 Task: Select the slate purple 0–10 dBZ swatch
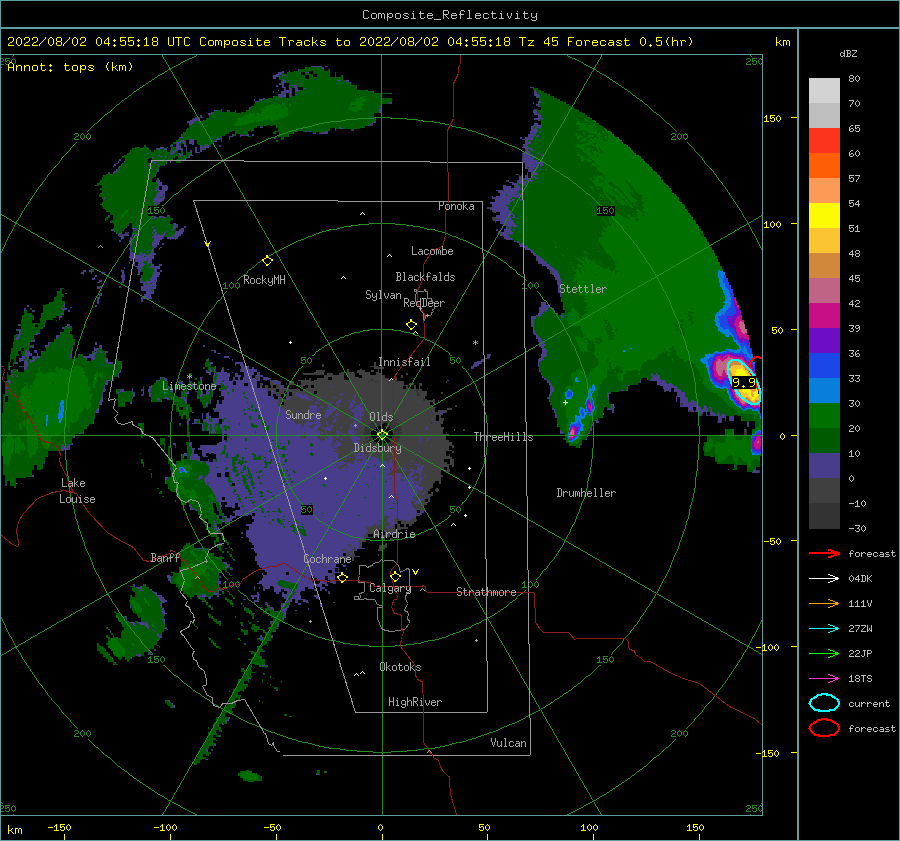[824, 466]
